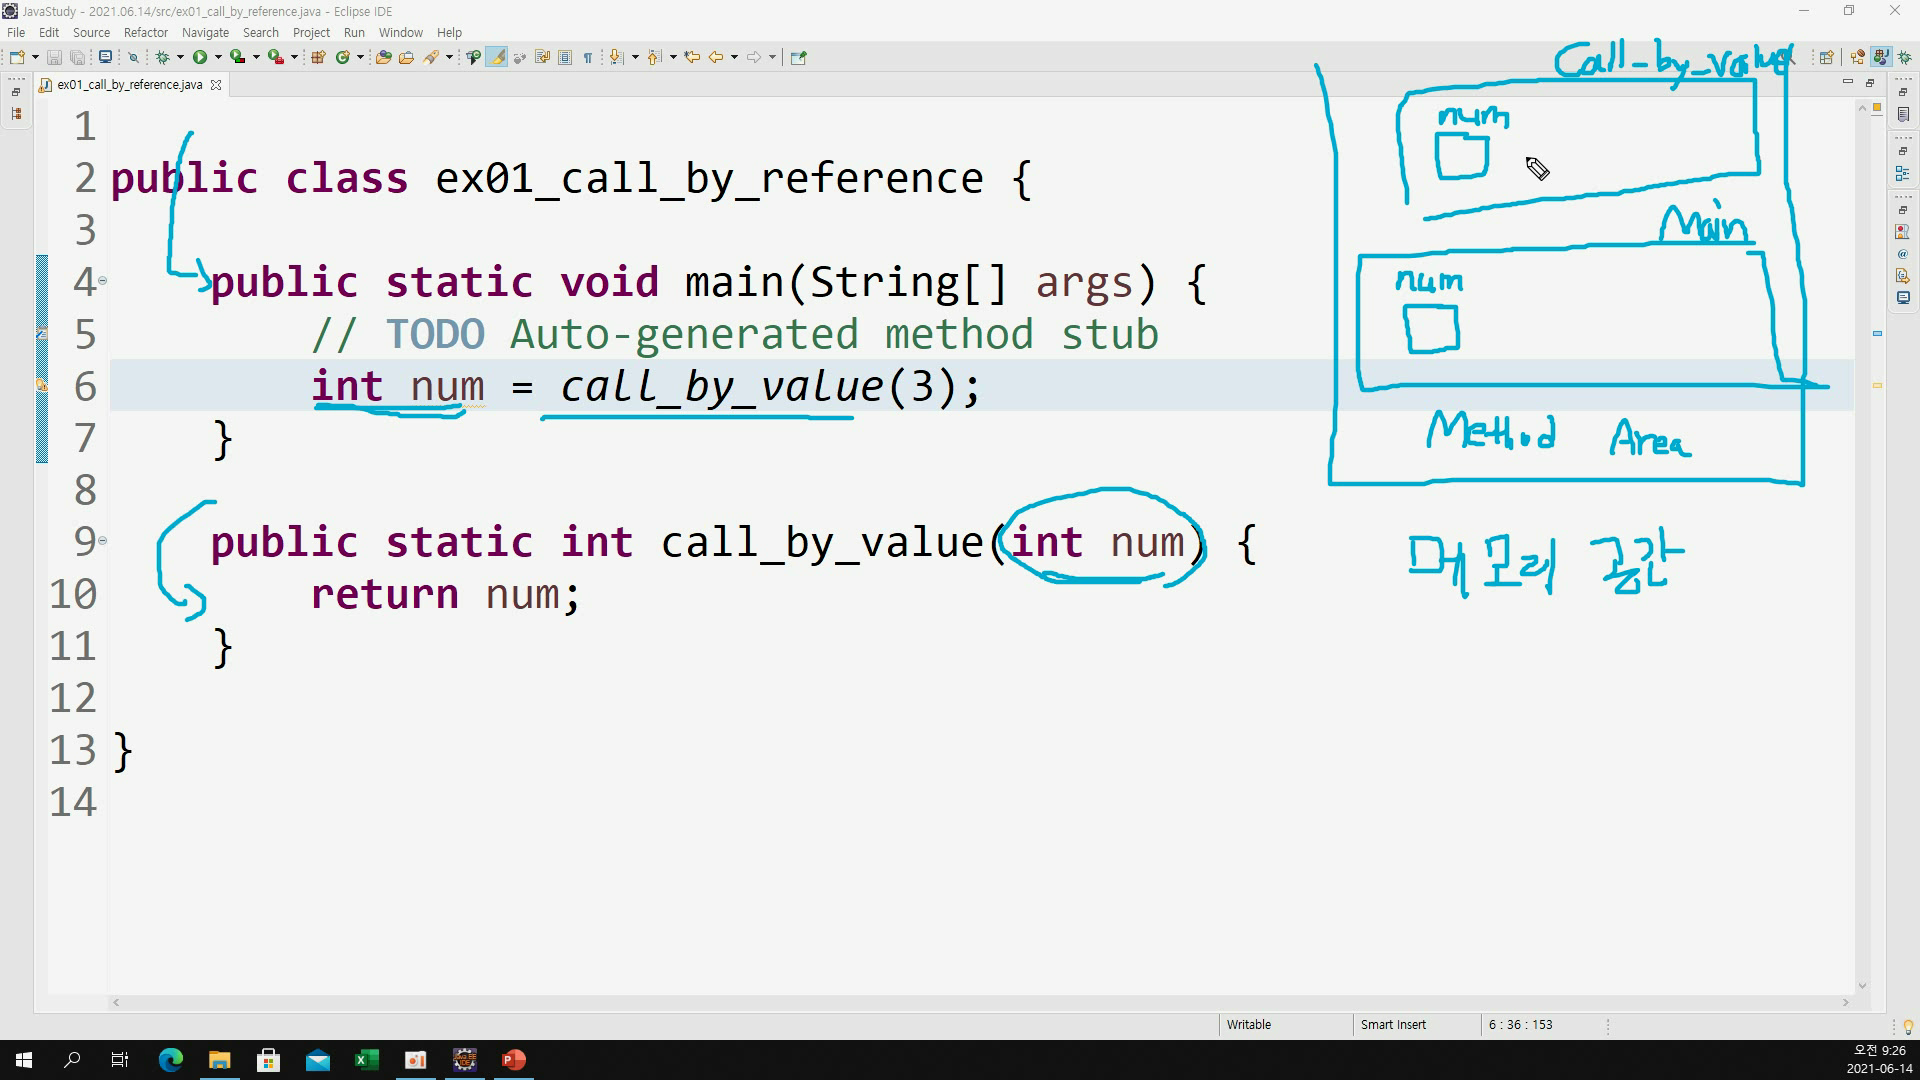1920x1080 pixels.
Task: Click the Open Type icon in toolbar
Action: pyautogui.click(x=383, y=57)
